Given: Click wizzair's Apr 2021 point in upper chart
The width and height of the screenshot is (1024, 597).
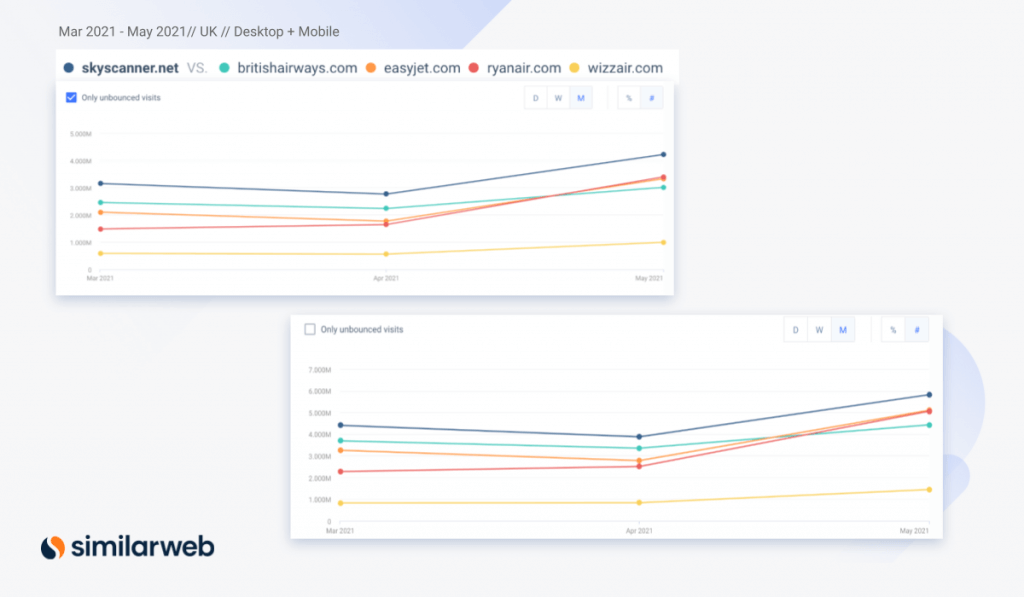Looking at the screenshot, I should pos(386,254).
